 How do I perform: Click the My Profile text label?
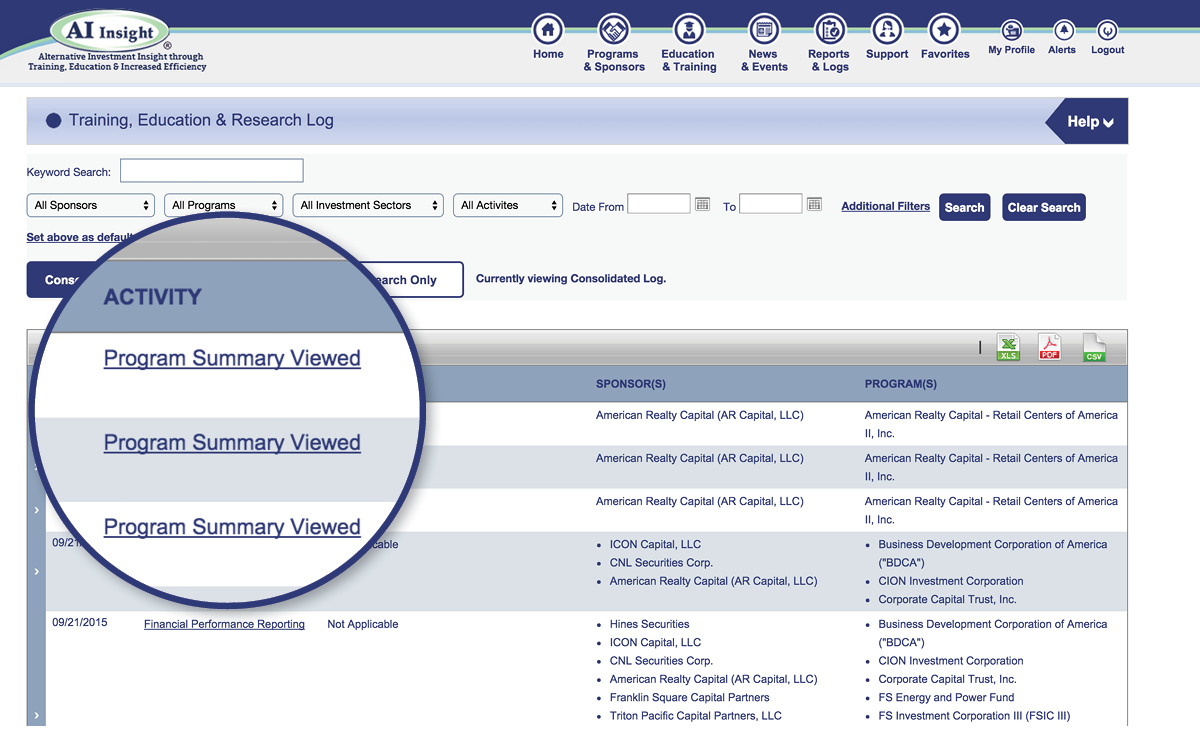point(1012,50)
